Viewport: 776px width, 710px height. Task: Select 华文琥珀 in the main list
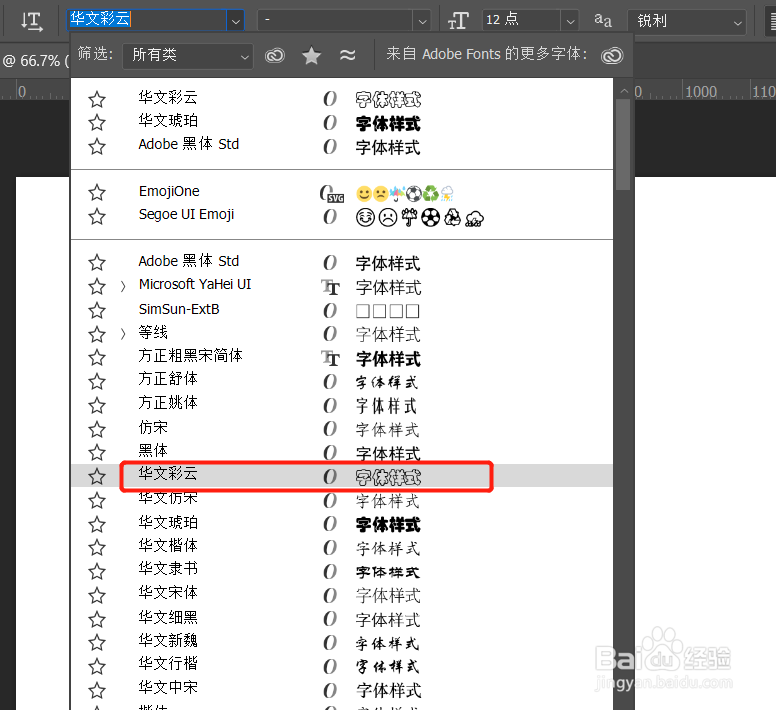click(168, 522)
